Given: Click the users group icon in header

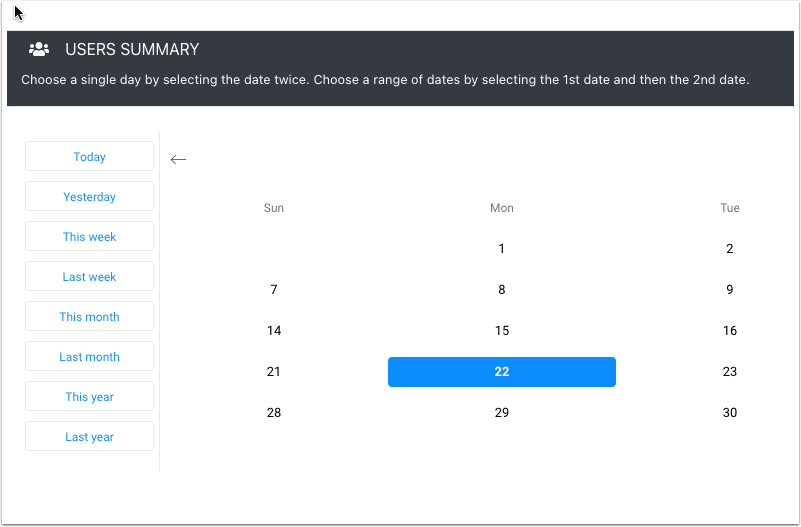Looking at the screenshot, I should point(39,49).
